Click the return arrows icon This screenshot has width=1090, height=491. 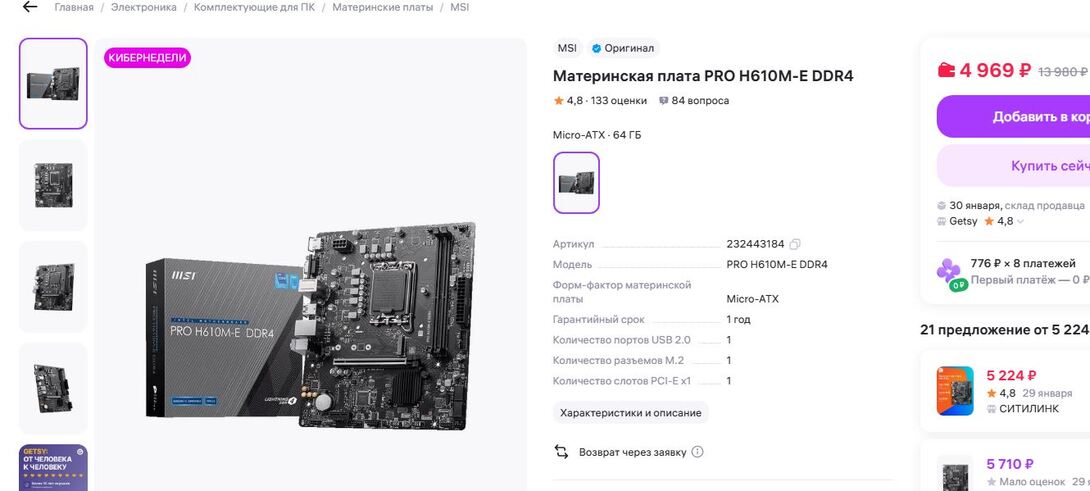tap(561, 451)
